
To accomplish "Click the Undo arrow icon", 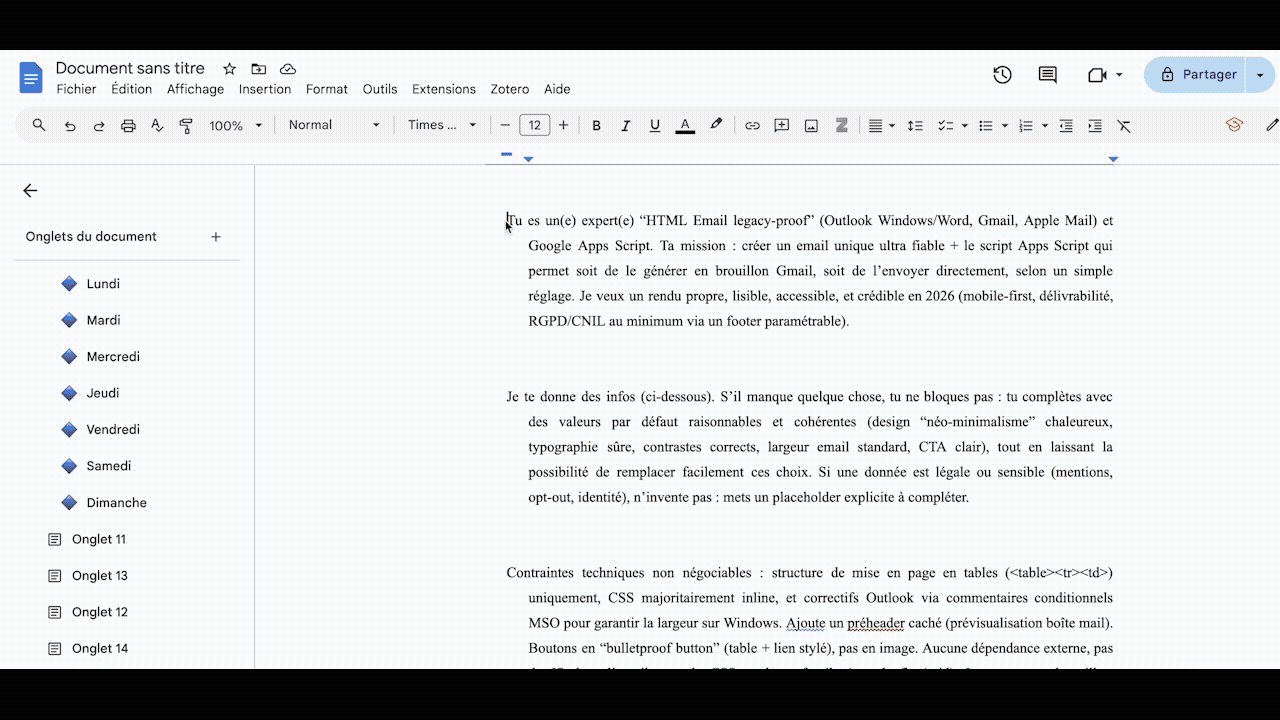I will pyautogui.click(x=70, y=126).
